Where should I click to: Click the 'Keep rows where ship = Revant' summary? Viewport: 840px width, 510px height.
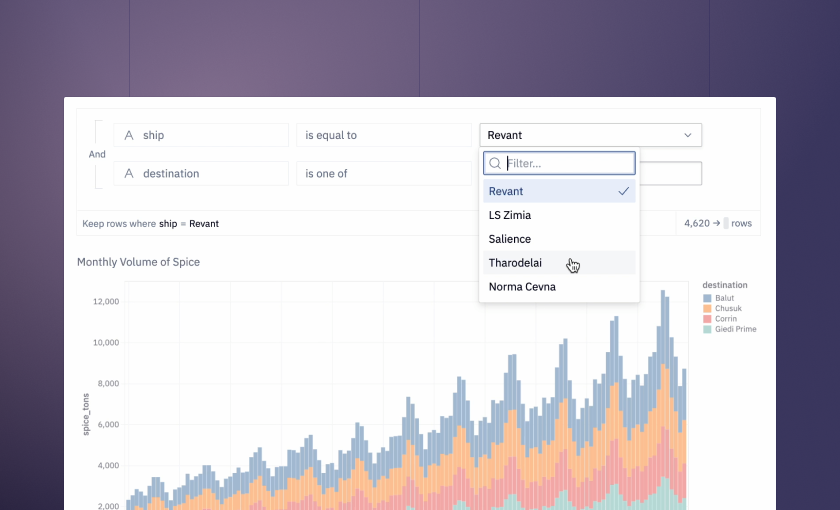click(151, 224)
